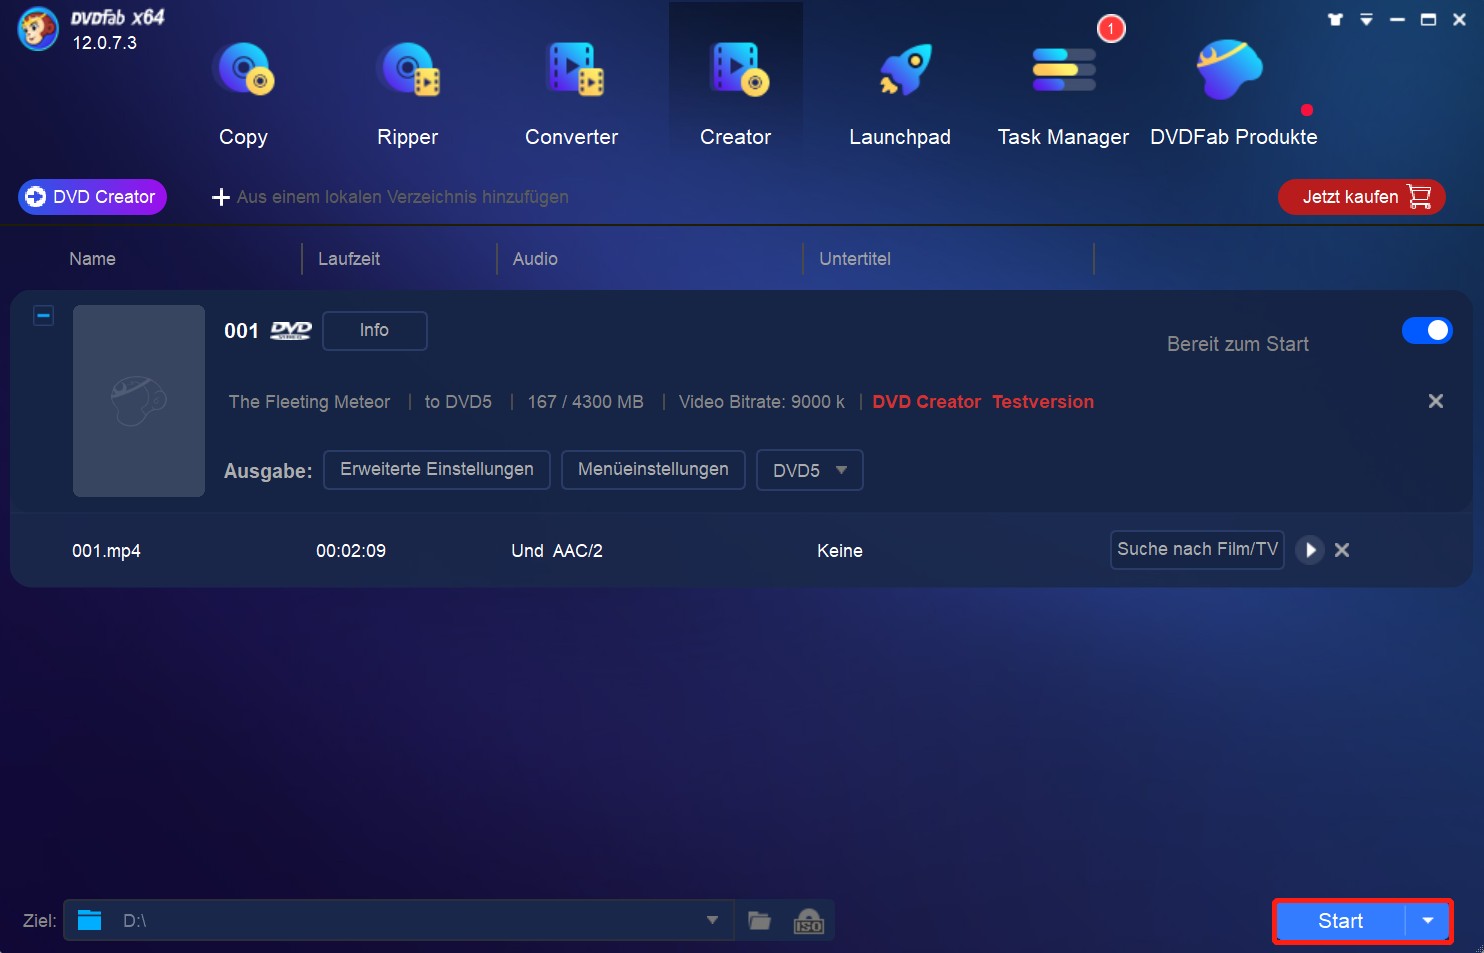Open the skin (shirt) icon

pos(1335,19)
